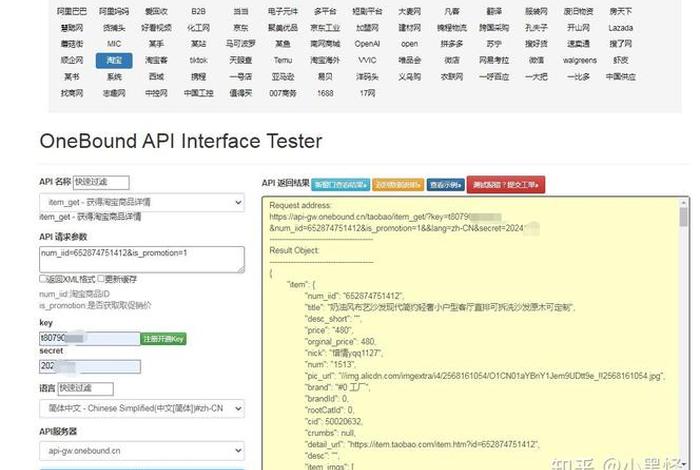Viewport: 700px width, 470px height.
Task: Click the blue 查看示例 button
Action: (445, 184)
